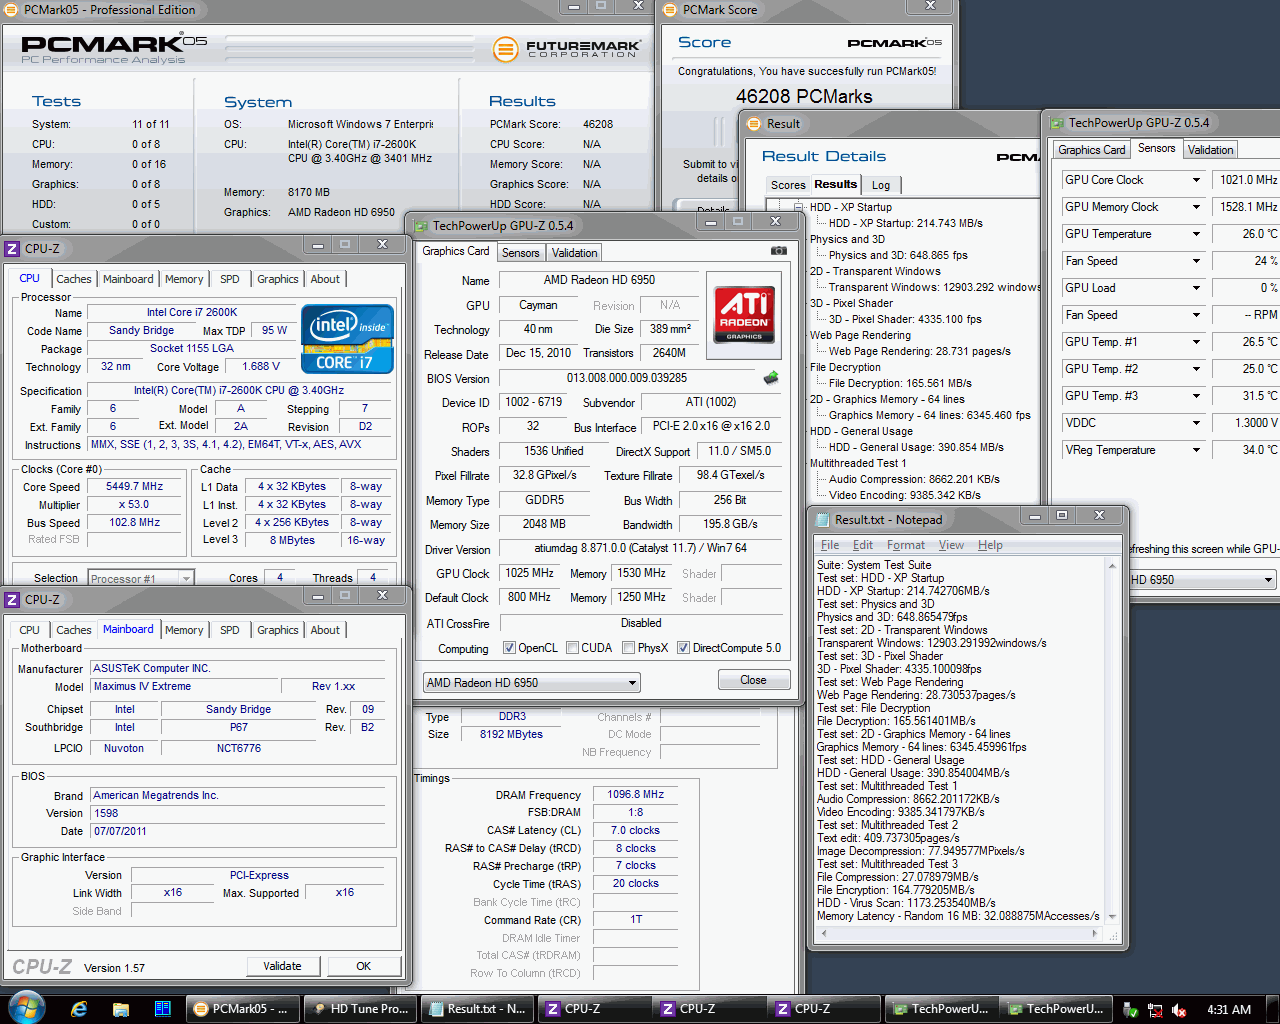Toggle the DirectCompute 5.0 checkbox

tap(683, 648)
